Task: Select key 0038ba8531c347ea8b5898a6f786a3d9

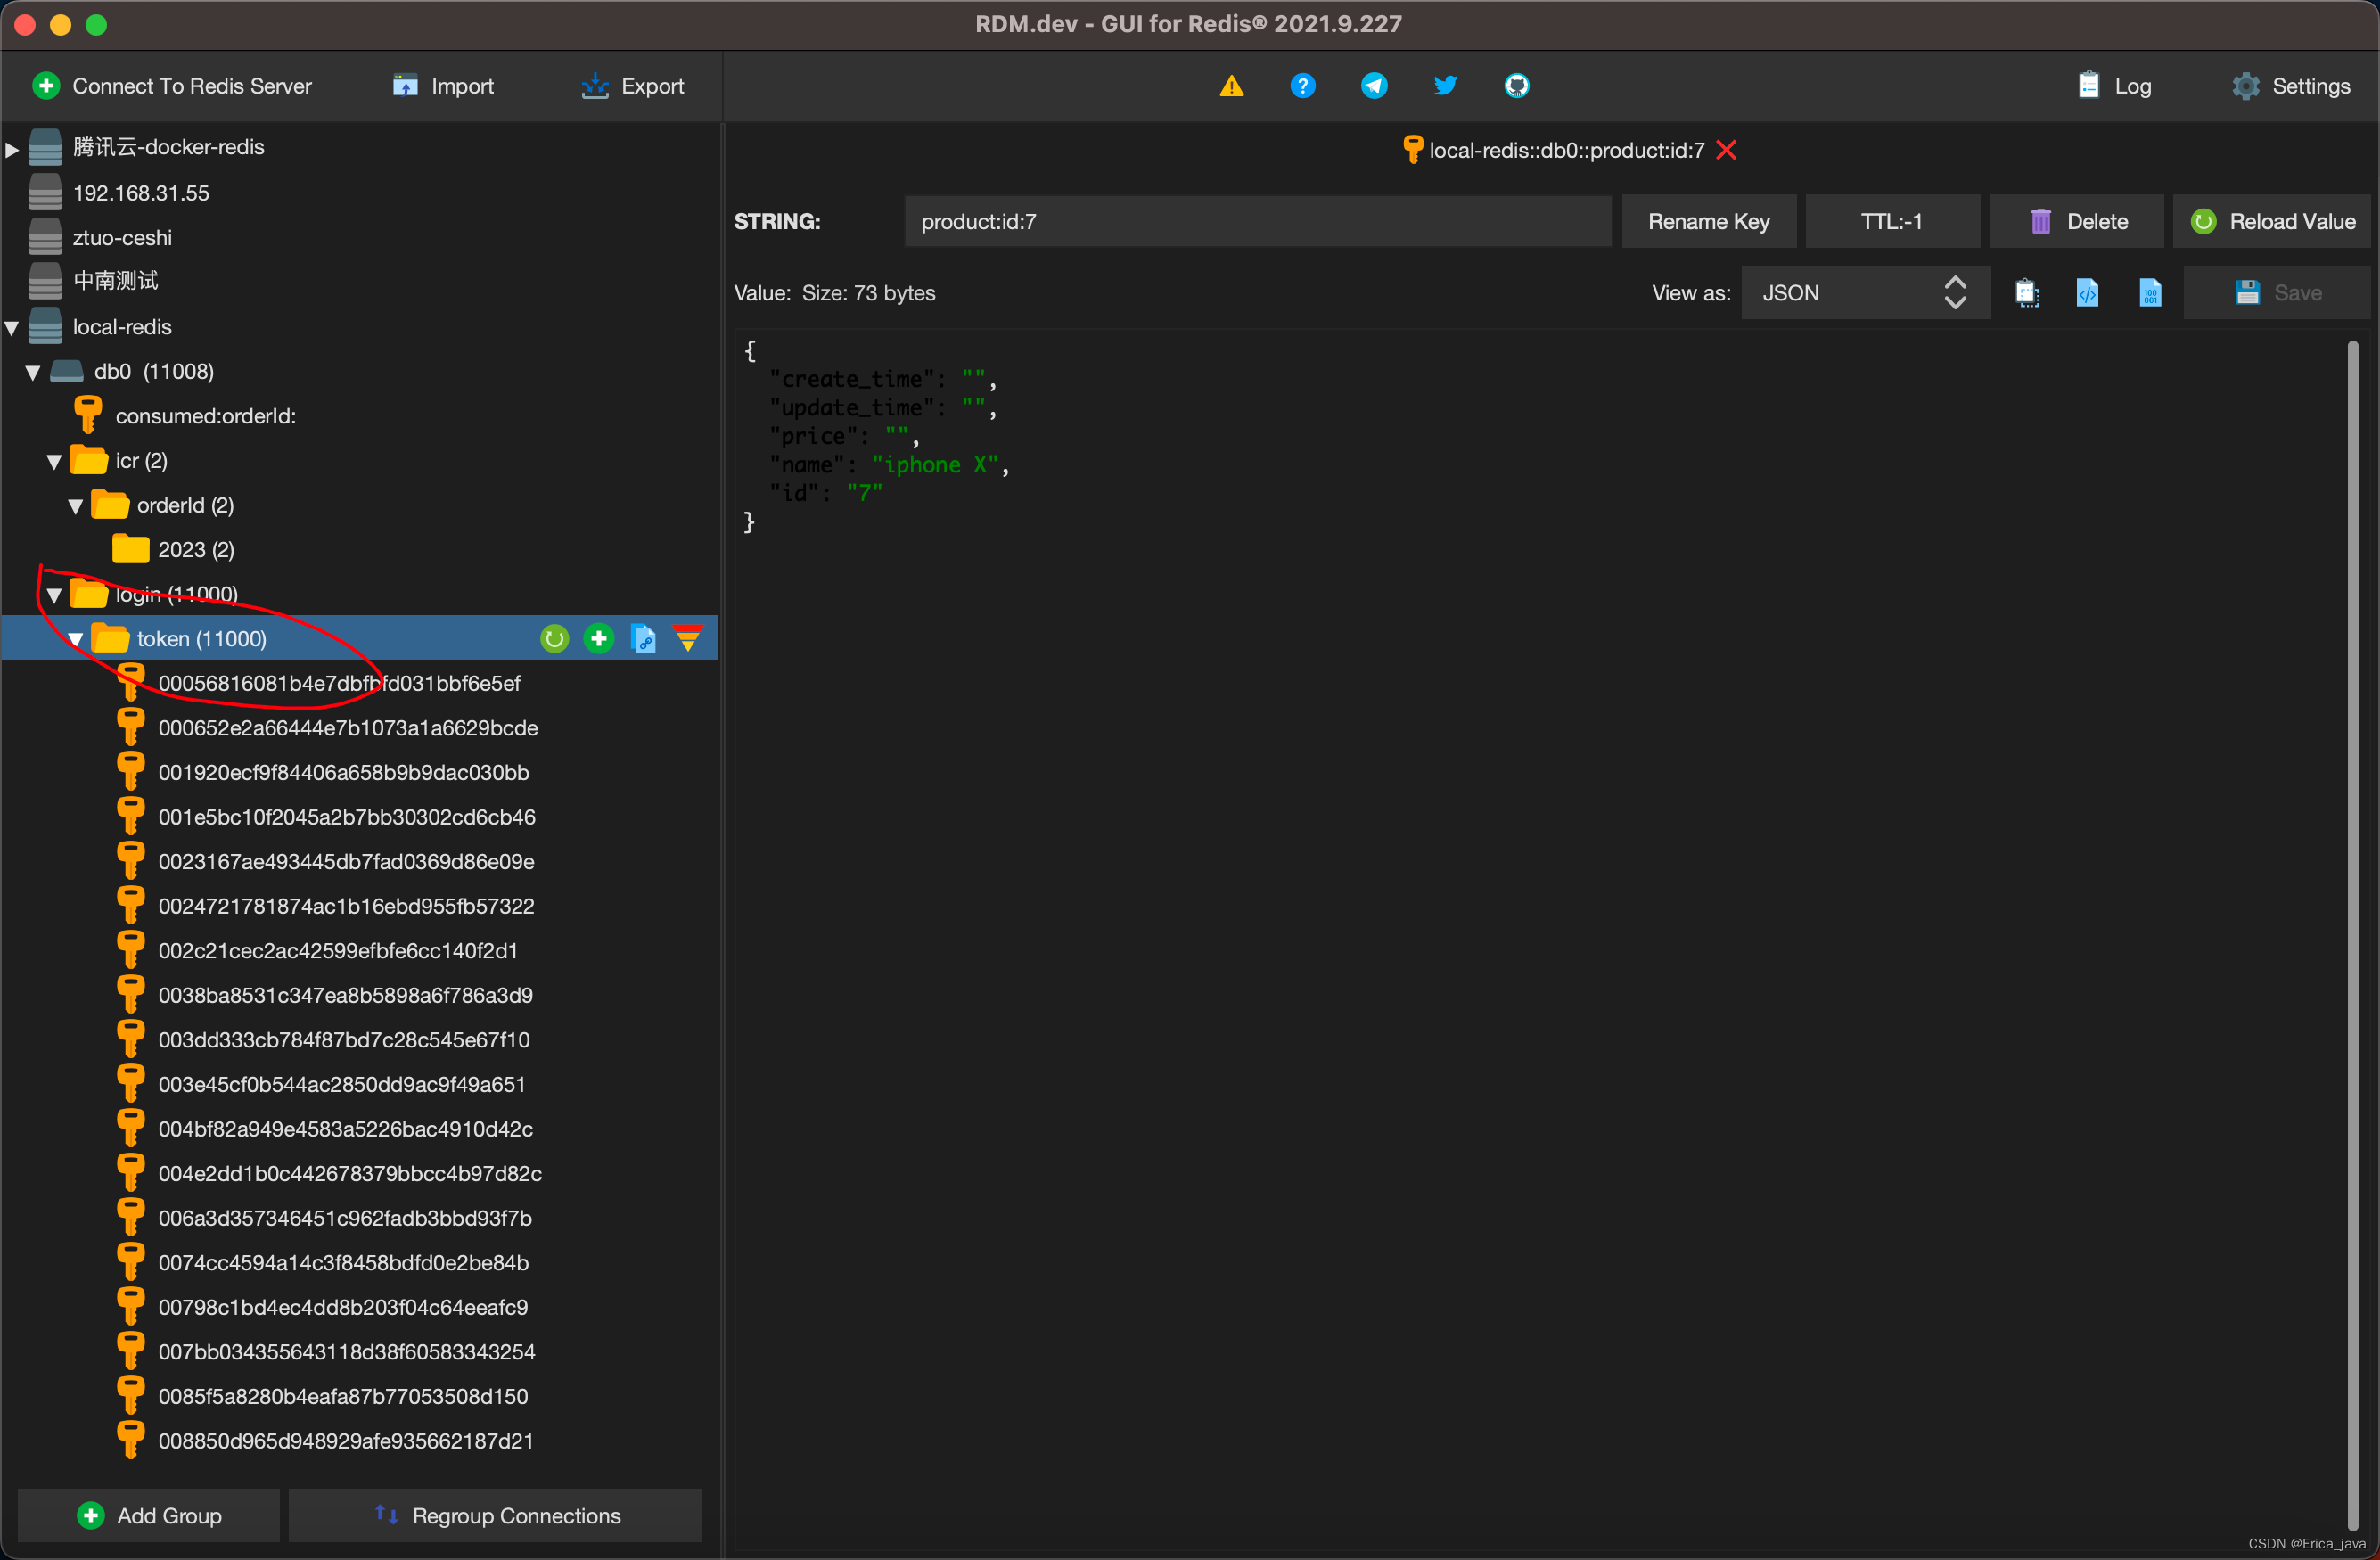Action: [x=345, y=995]
